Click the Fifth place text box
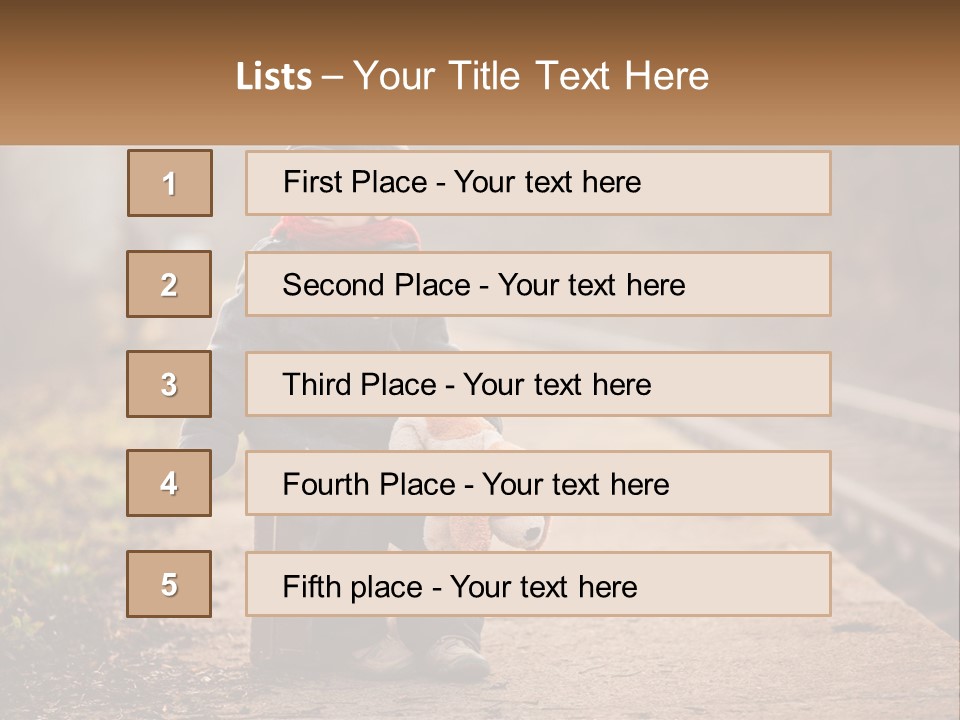 (x=538, y=584)
